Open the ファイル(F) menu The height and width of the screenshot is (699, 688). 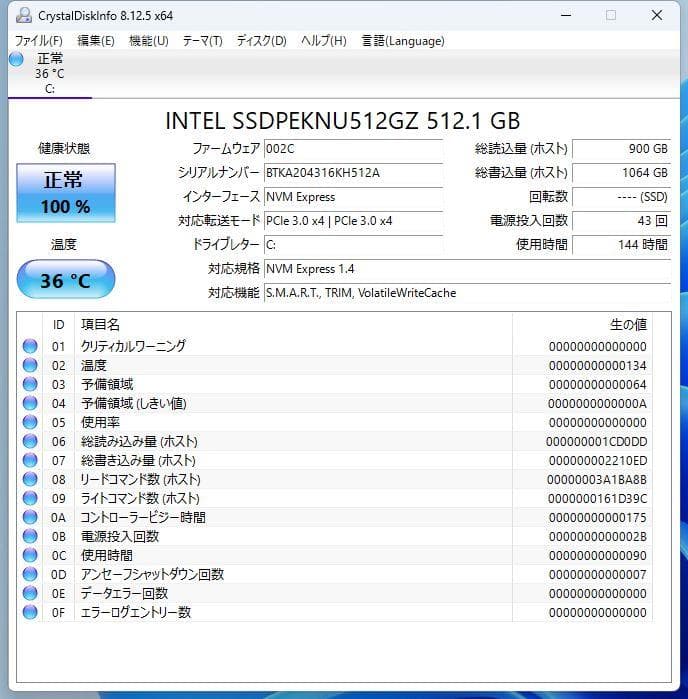click(x=38, y=41)
